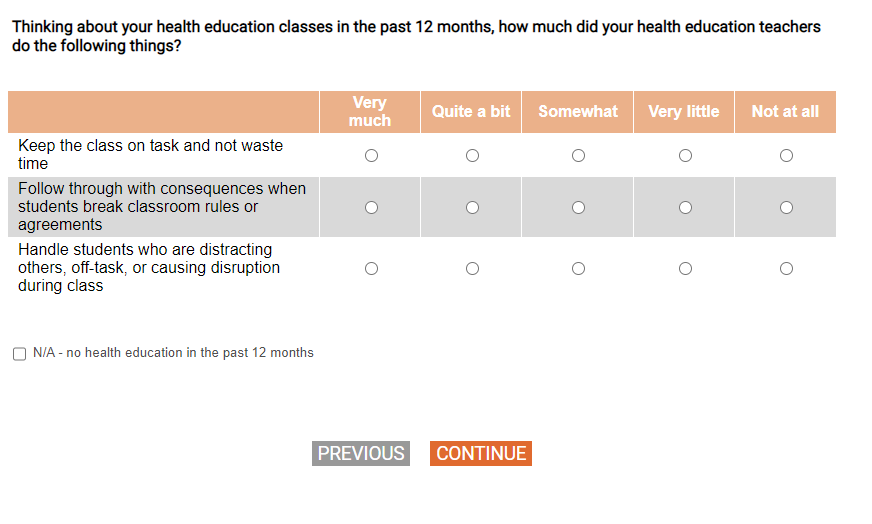Choose 'Quite a bit' for handling distracting students
Screen dimensions: 872x524
click(x=472, y=269)
